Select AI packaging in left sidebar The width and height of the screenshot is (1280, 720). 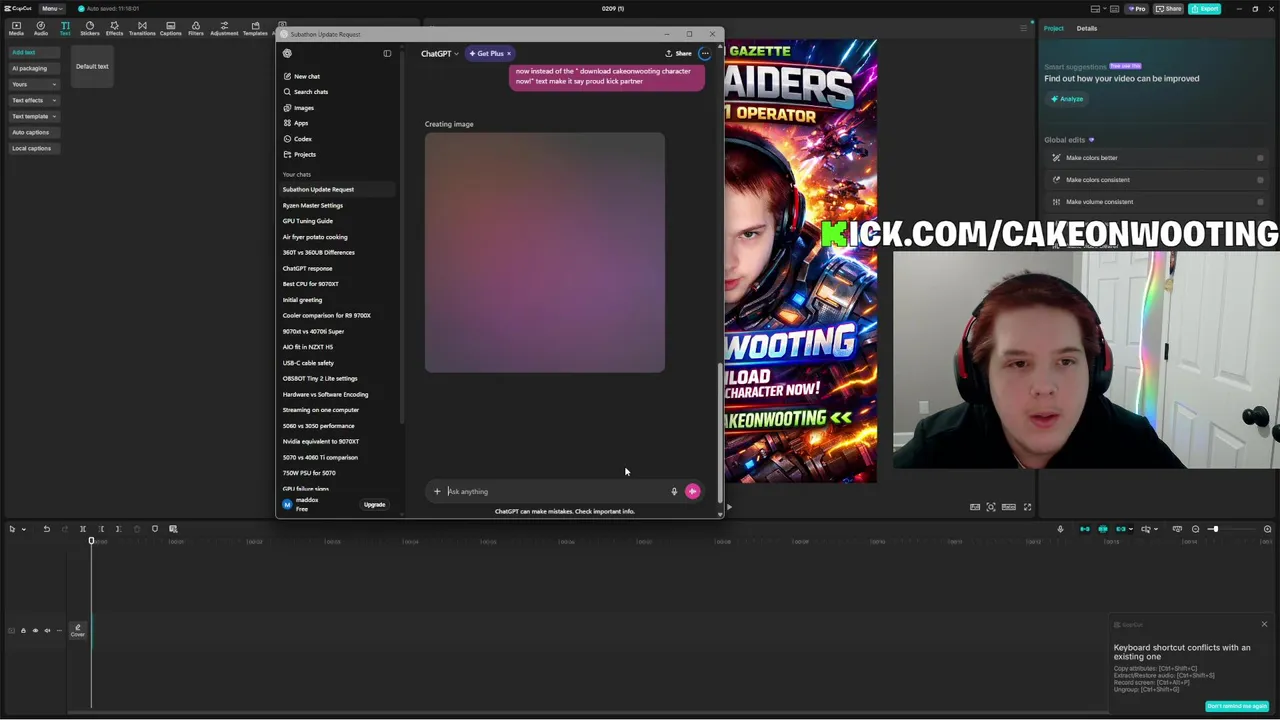(33, 68)
